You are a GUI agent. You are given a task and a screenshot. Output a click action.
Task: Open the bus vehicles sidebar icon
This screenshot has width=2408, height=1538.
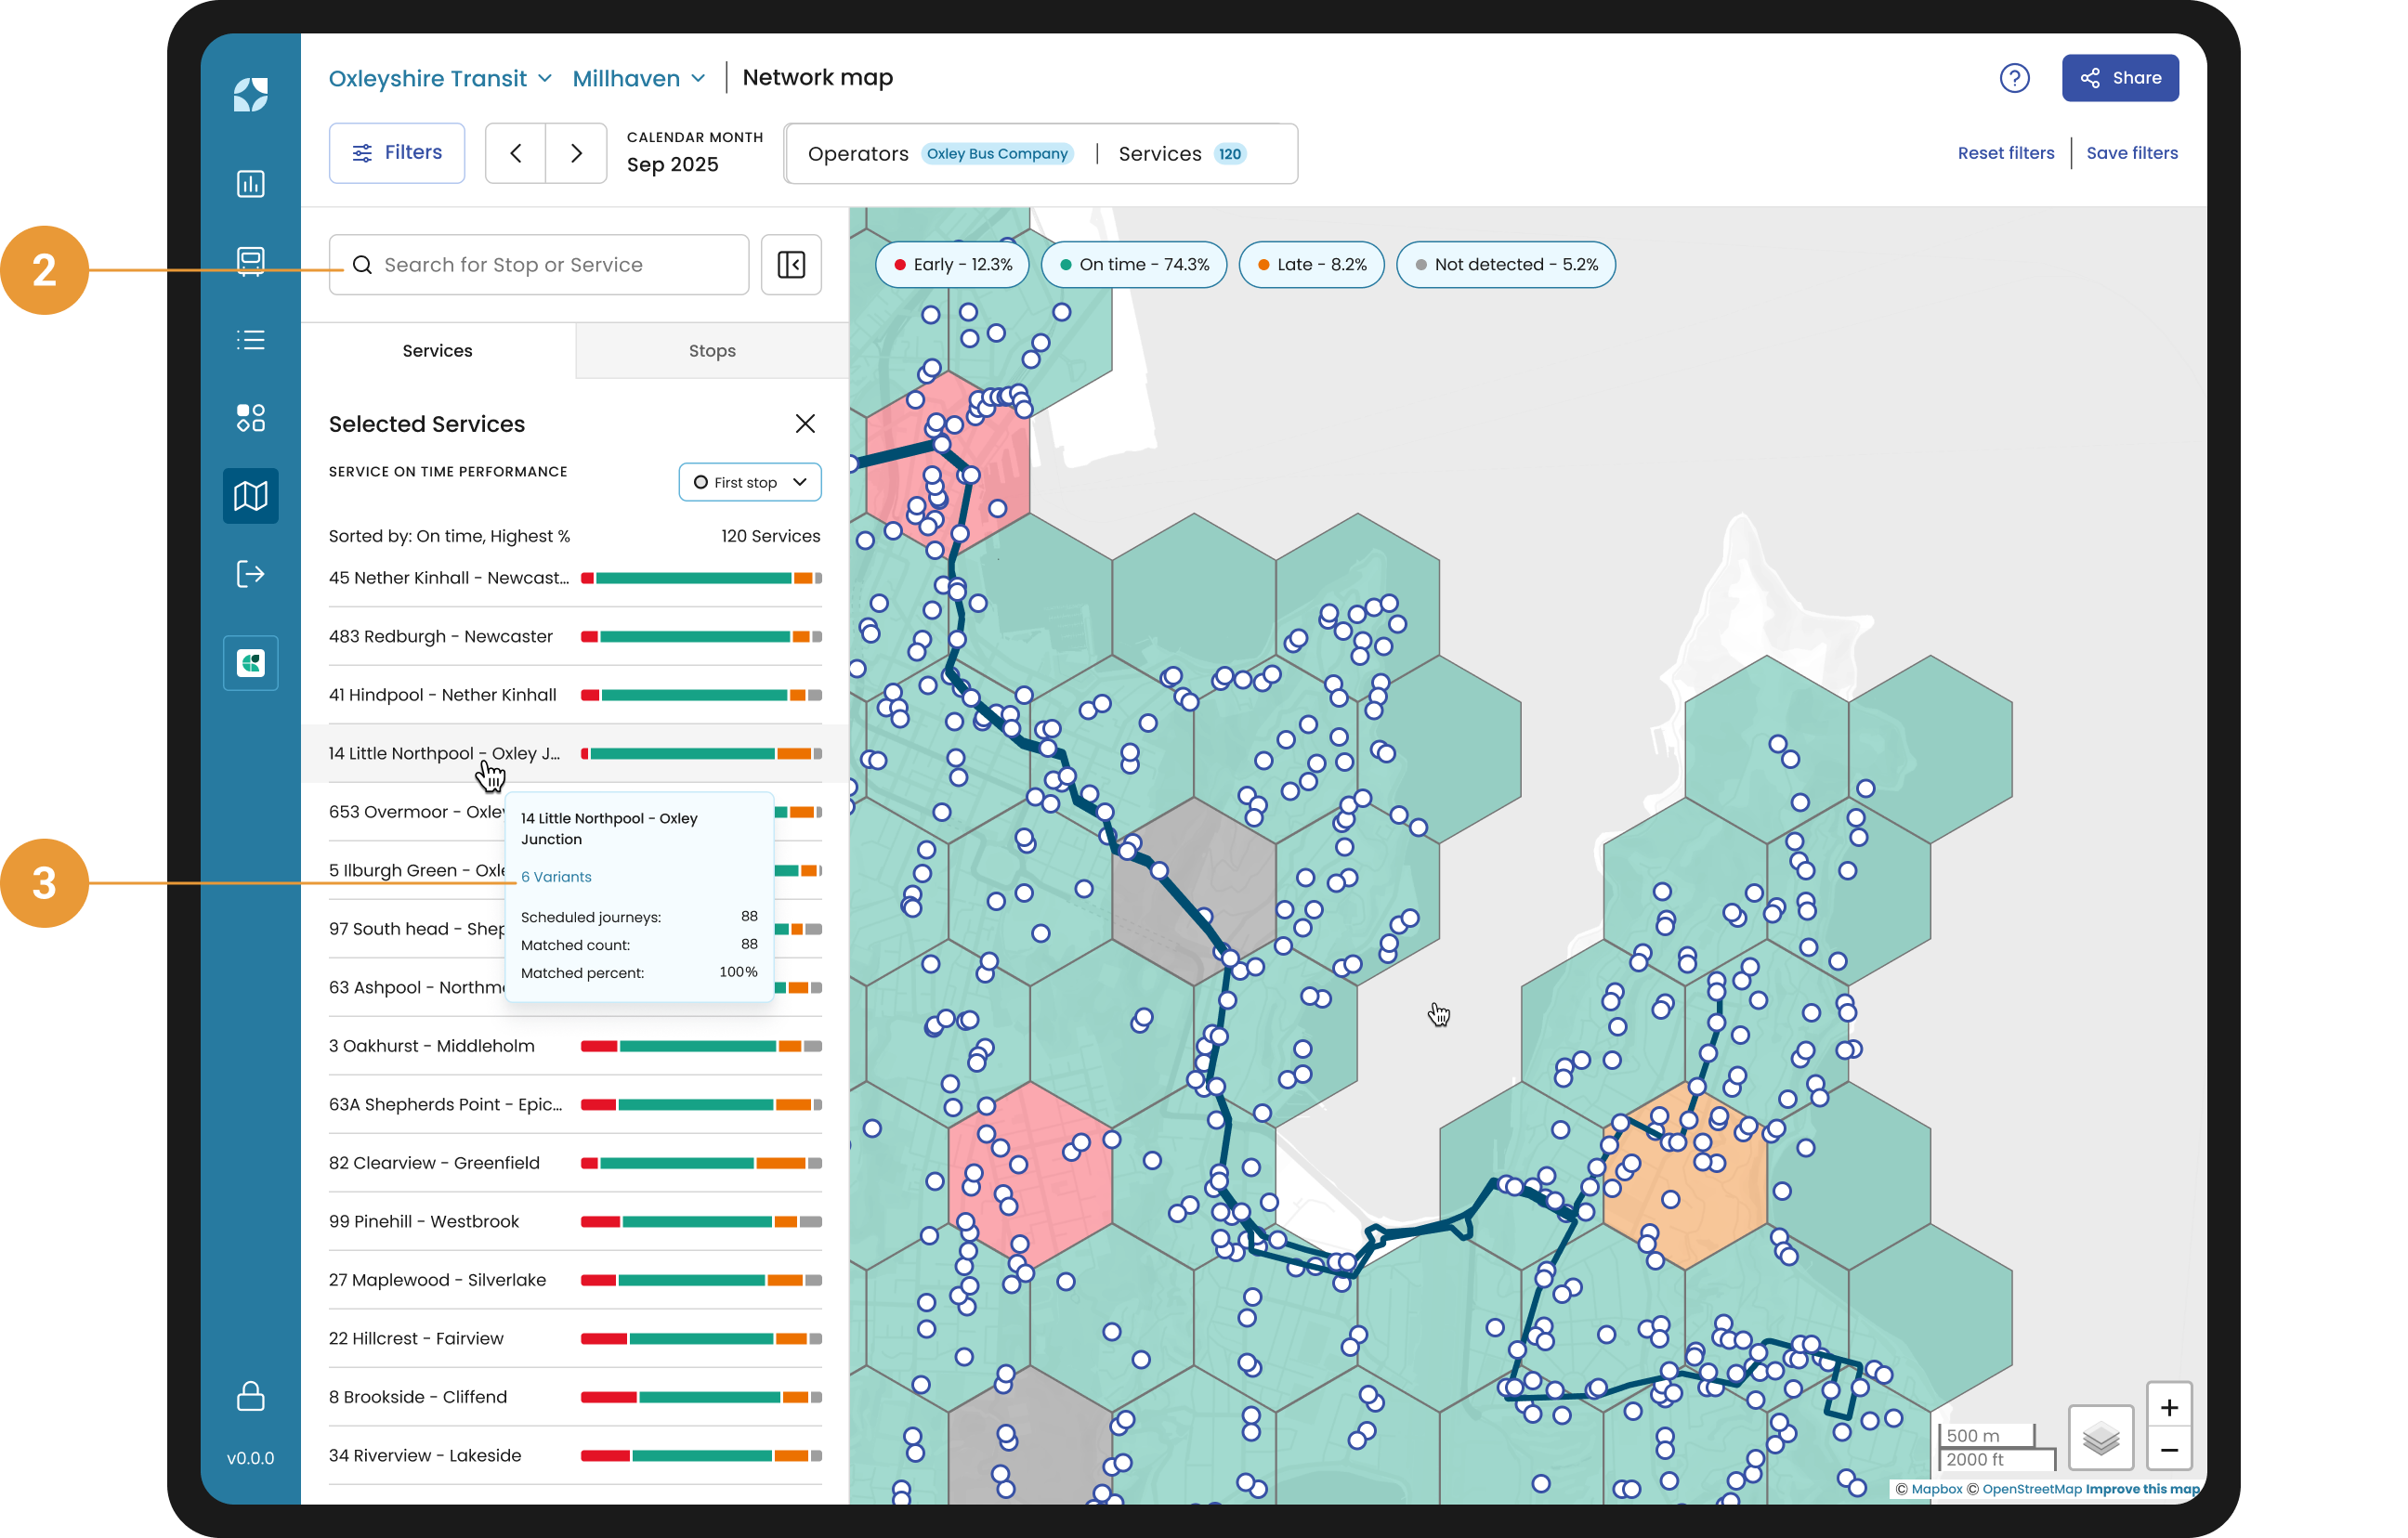pyautogui.click(x=250, y=262)
